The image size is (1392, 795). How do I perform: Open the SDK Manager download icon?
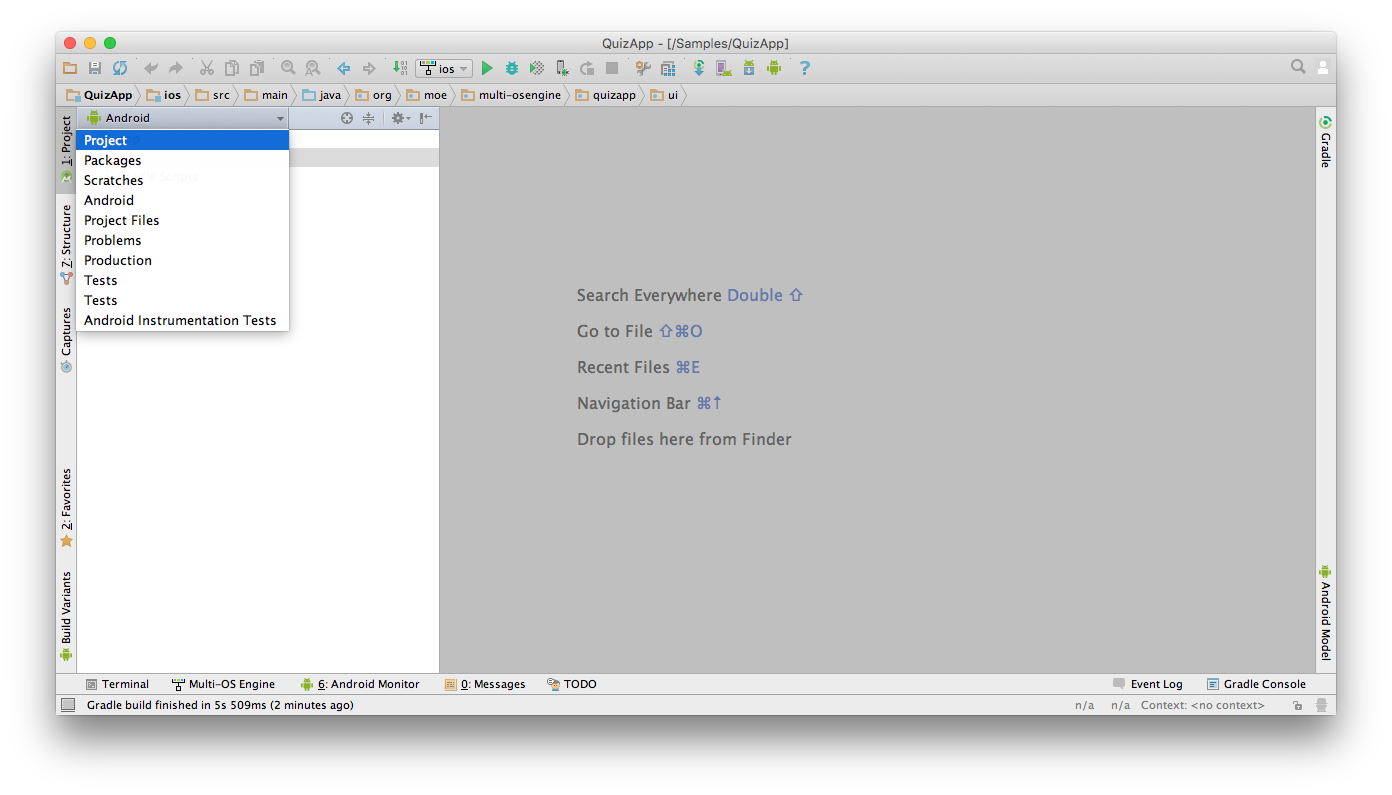point(749,68)
